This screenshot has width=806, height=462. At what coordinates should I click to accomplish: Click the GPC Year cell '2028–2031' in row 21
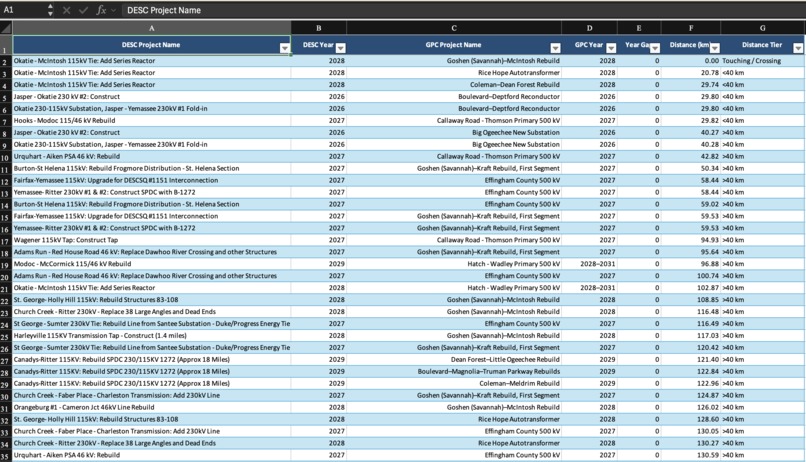(x=590, y=288)
